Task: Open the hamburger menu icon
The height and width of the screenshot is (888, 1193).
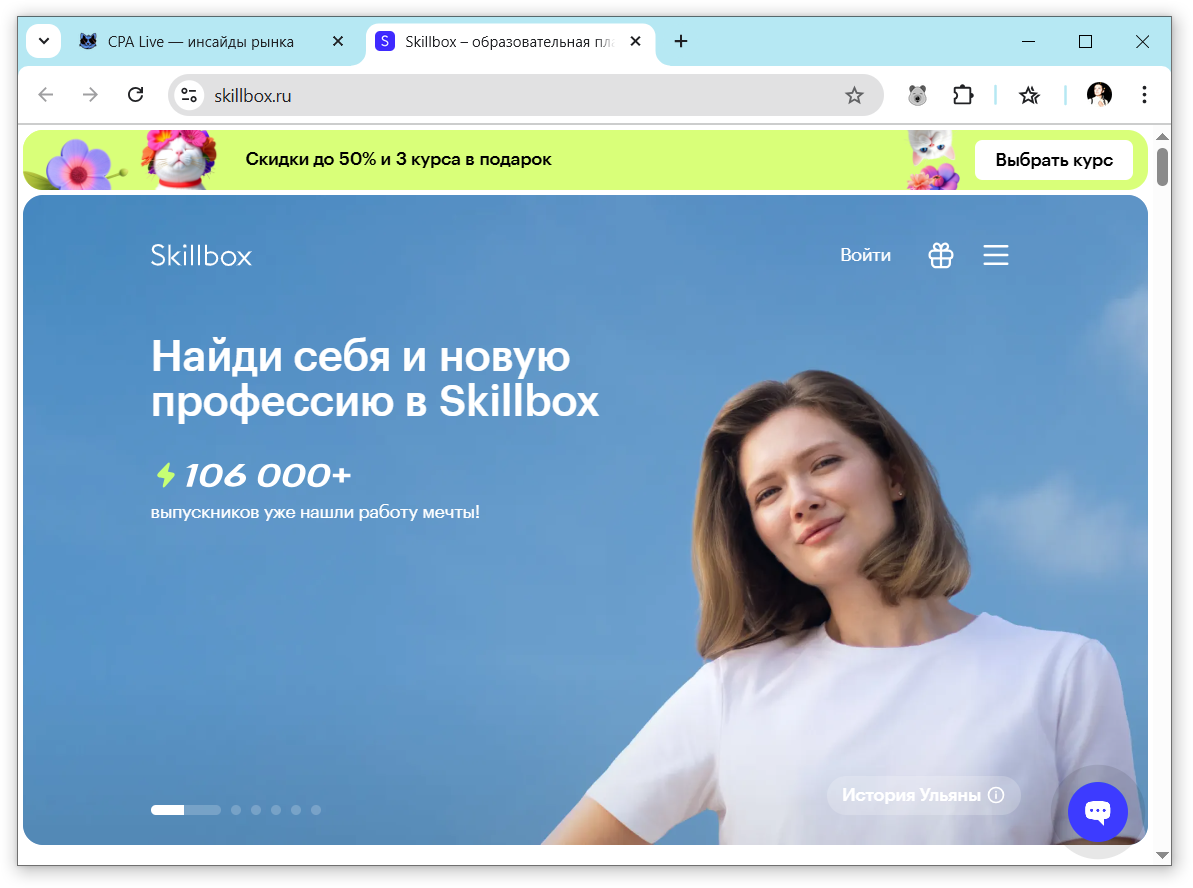Action: coord(995,255)
